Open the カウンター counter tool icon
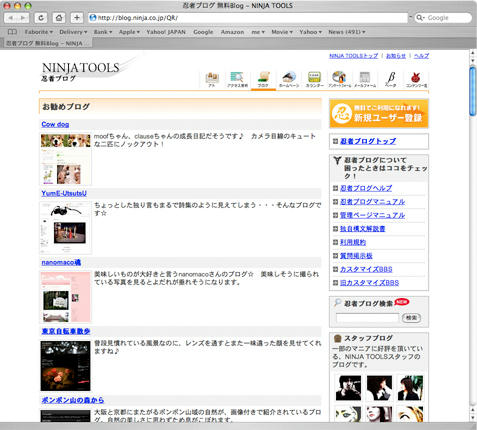 (314, 79)
